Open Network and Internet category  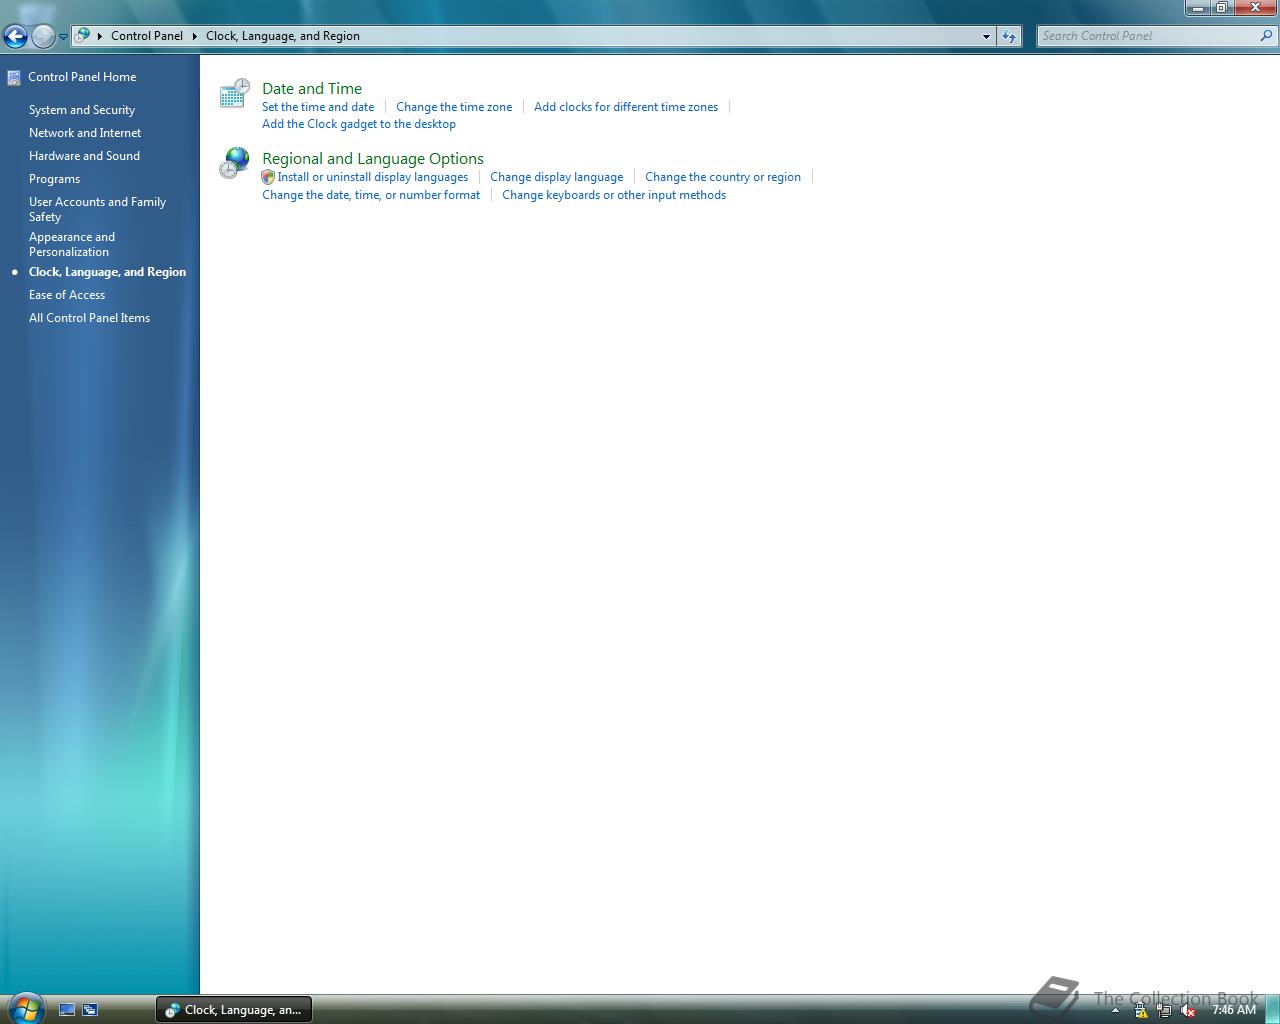(x=85, y=133)
